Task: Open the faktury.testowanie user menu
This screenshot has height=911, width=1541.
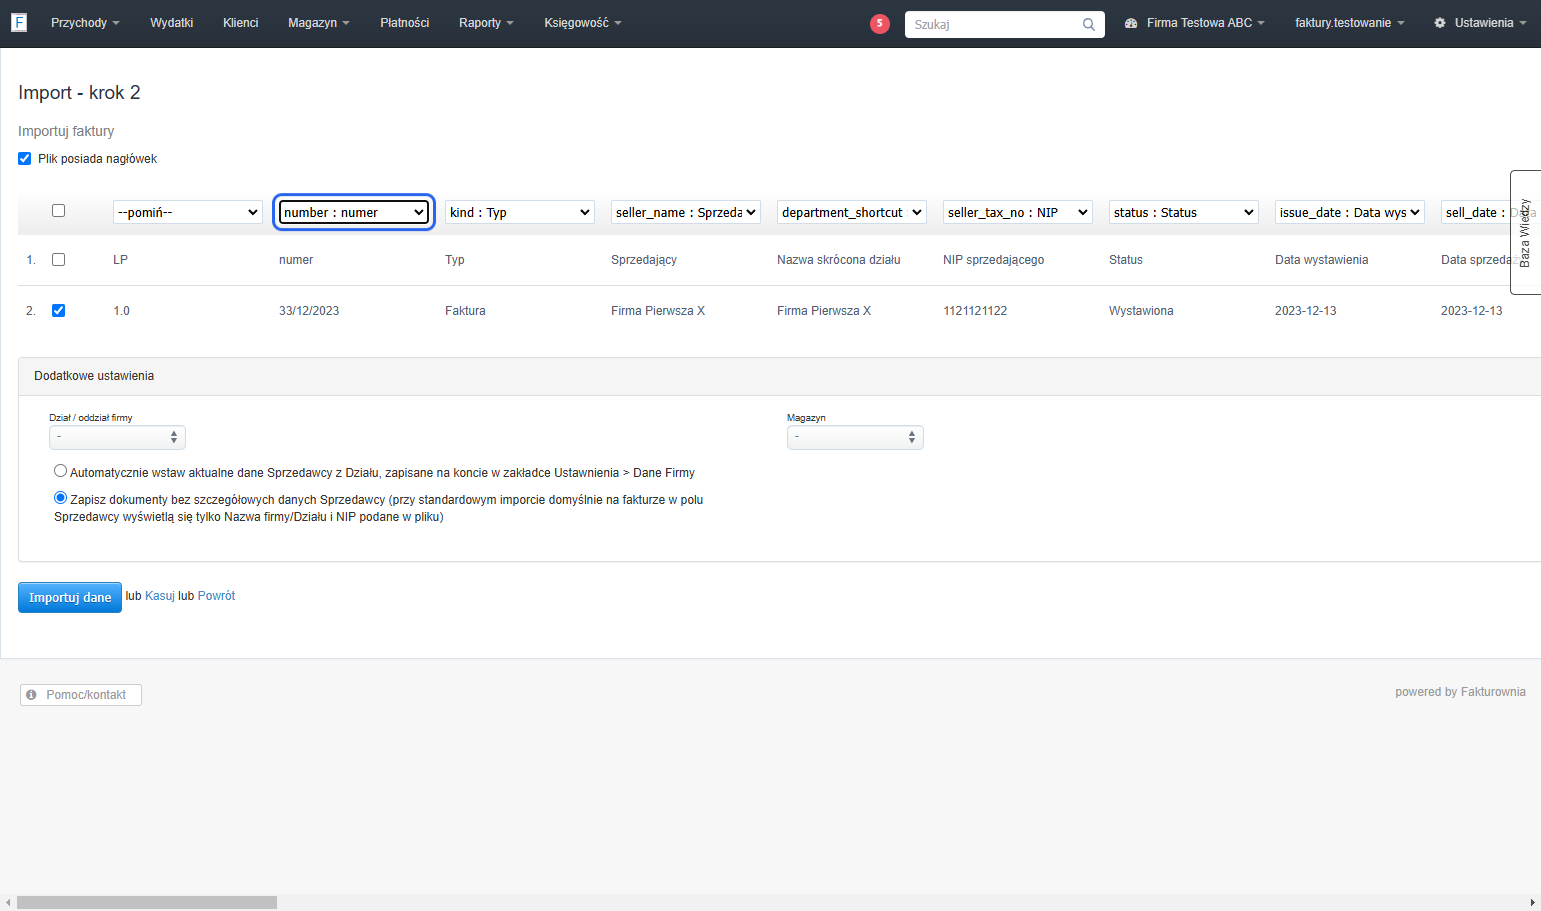Action: pos(1350,23)
